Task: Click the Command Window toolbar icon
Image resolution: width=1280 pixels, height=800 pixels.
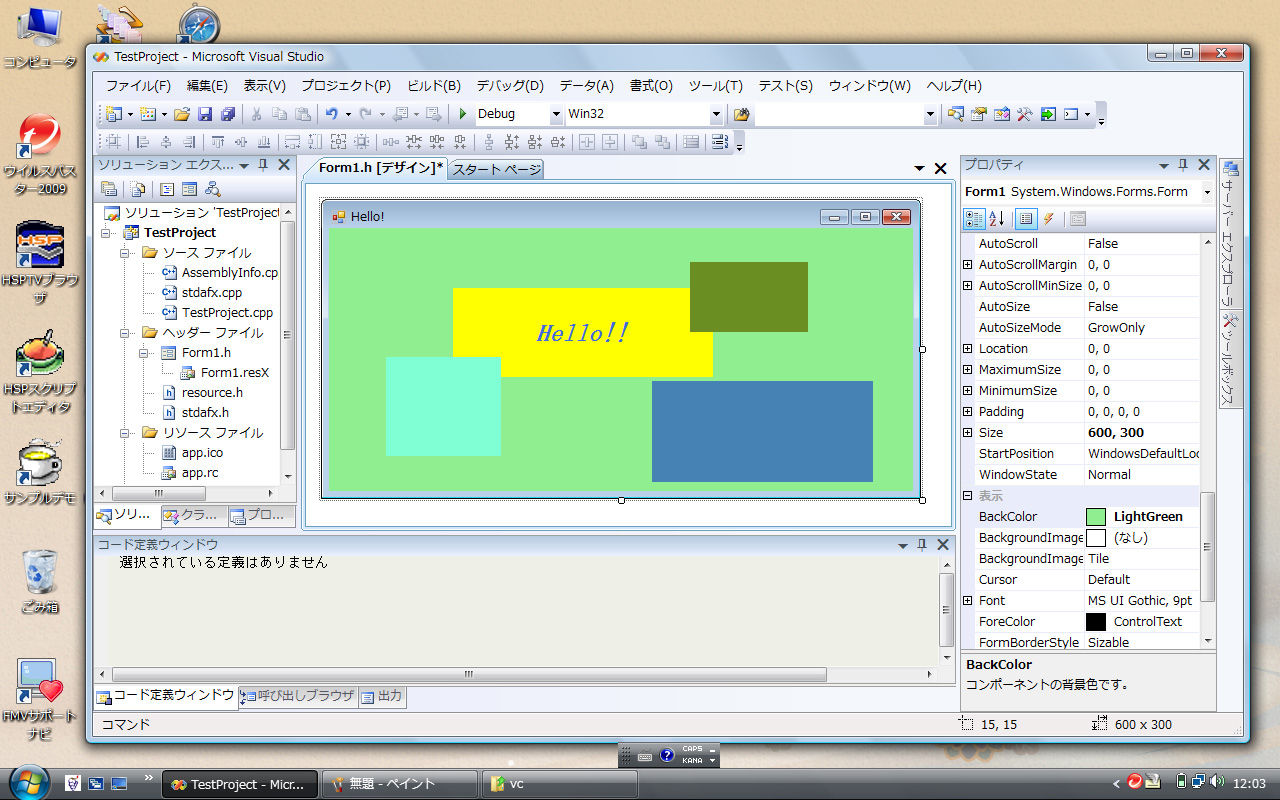Action: coord(1071,114)
